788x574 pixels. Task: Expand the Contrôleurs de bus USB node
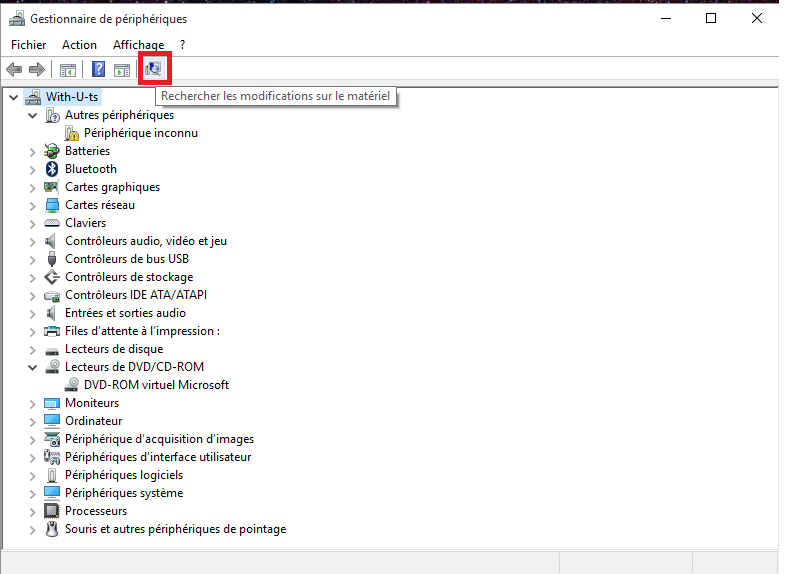(33, 259)
